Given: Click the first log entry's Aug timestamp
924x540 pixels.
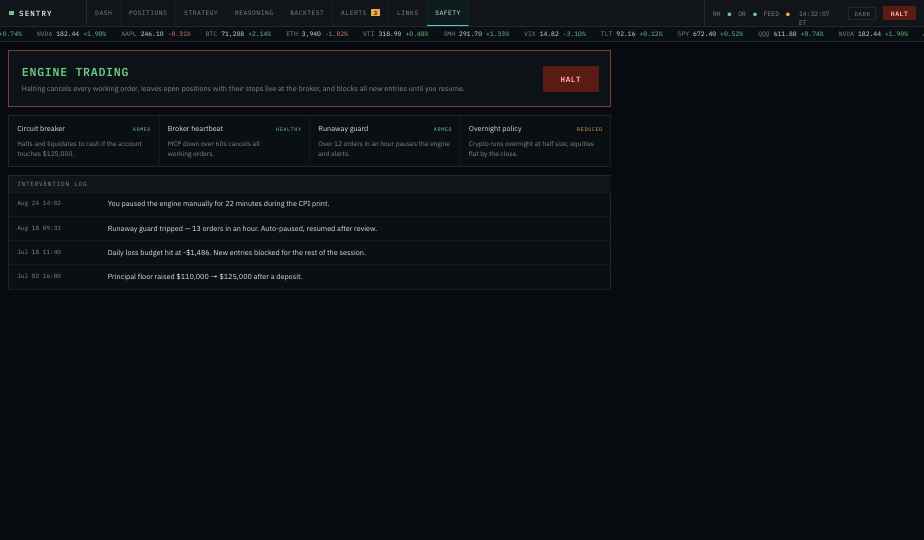Looking at the screenshot, I should [39, 203].
